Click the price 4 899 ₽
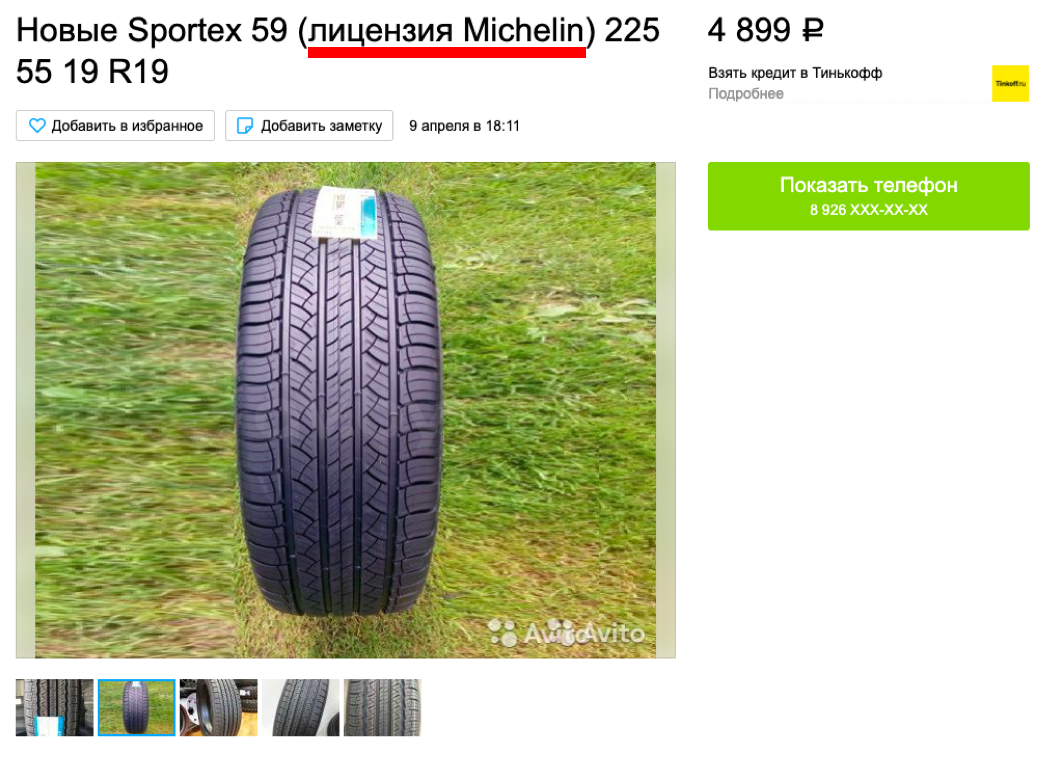 (765, 30)
